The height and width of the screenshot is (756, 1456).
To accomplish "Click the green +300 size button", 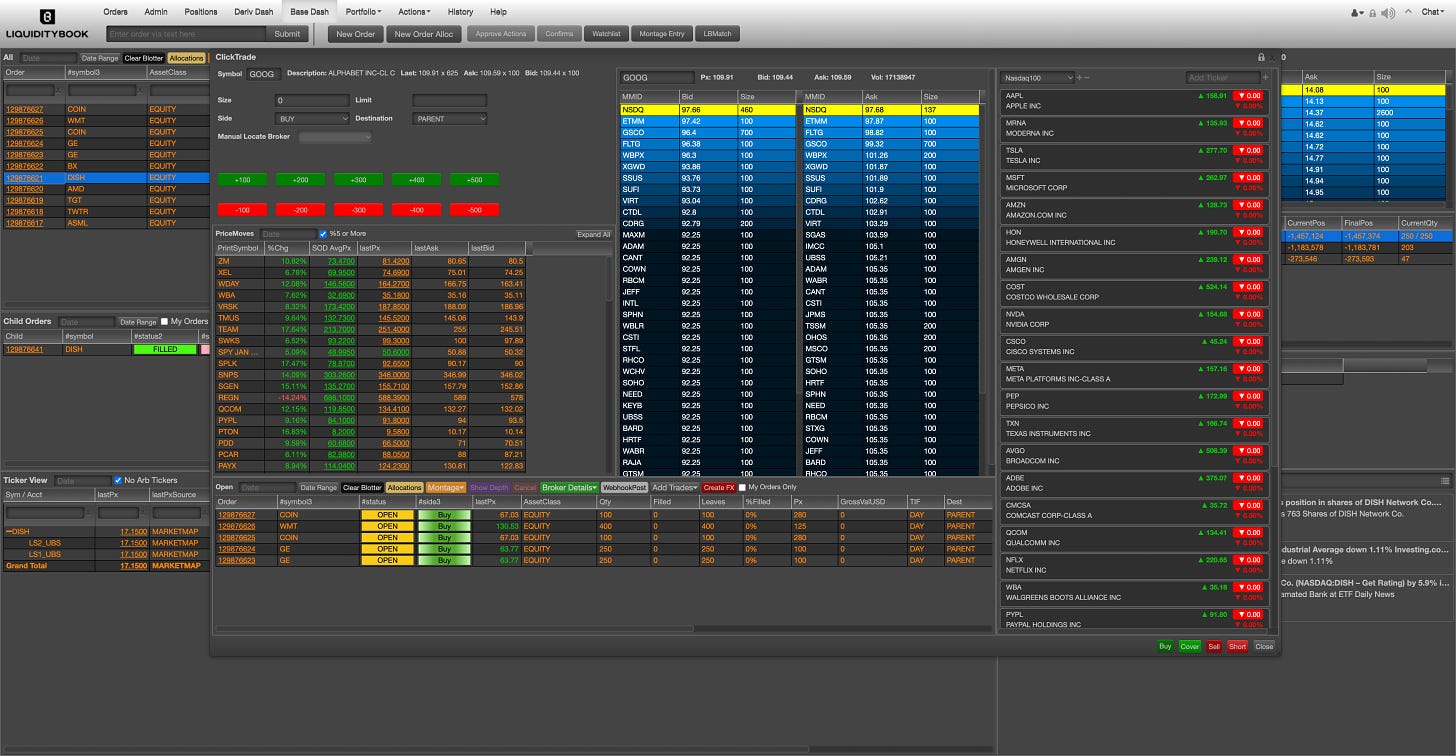I will 359,179.
